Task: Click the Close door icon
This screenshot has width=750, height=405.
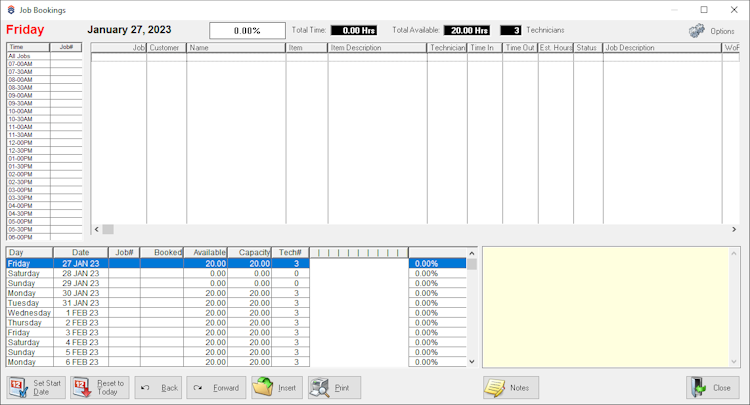Action: click(698, 387)
